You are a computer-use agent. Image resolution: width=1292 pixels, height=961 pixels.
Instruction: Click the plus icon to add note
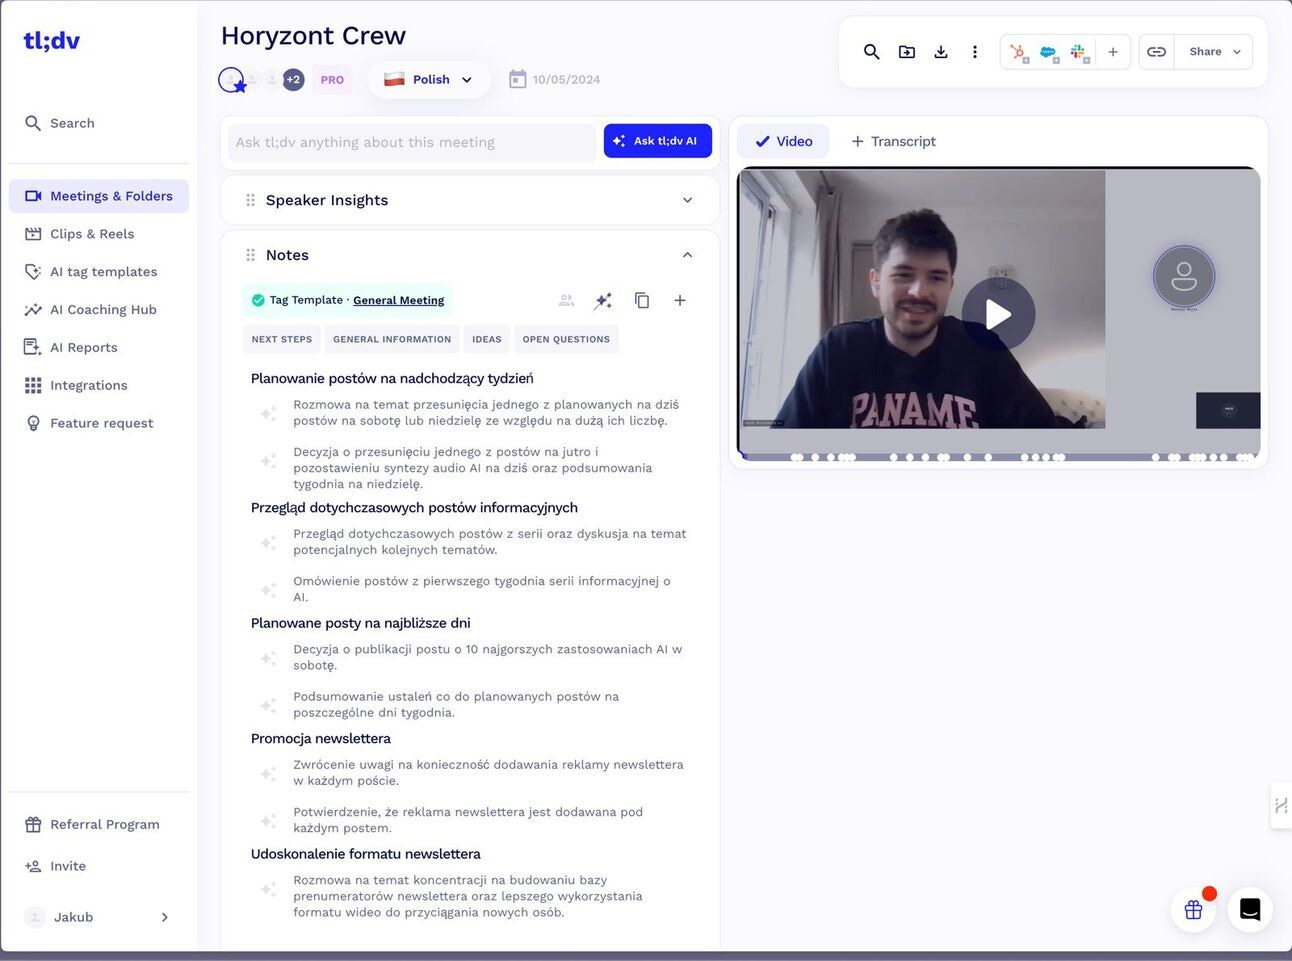[680, 301]
